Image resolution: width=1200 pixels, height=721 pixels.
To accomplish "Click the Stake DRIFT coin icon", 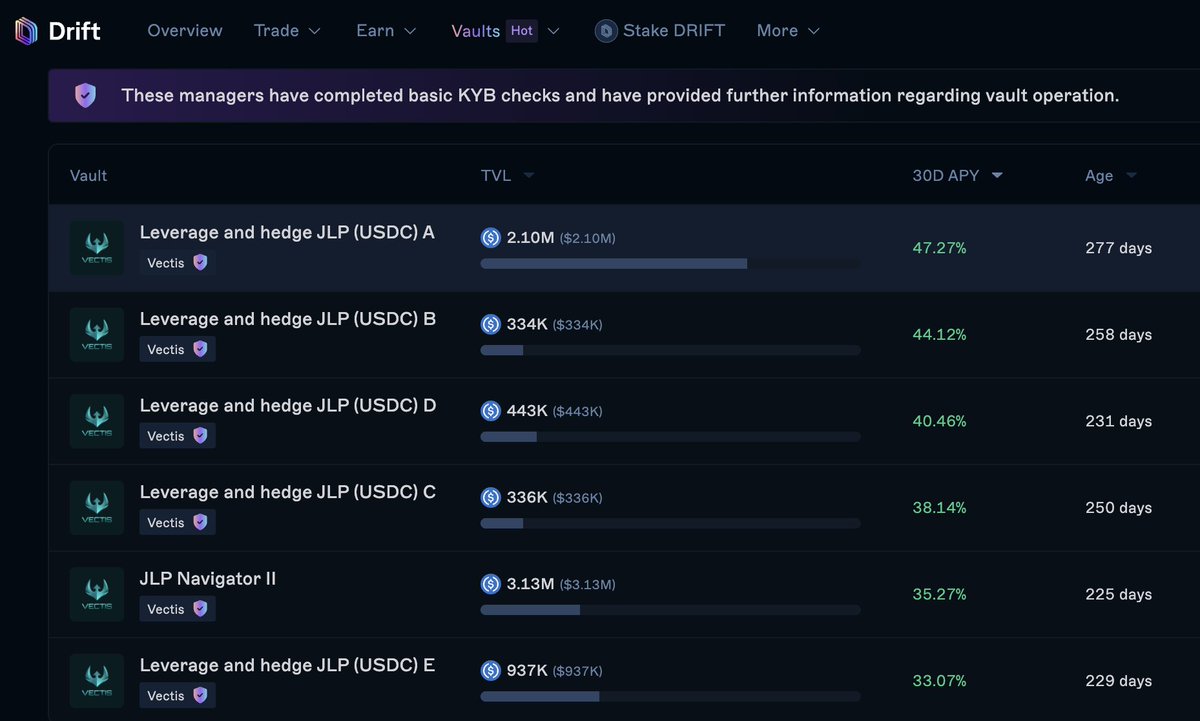I will 606,31.
